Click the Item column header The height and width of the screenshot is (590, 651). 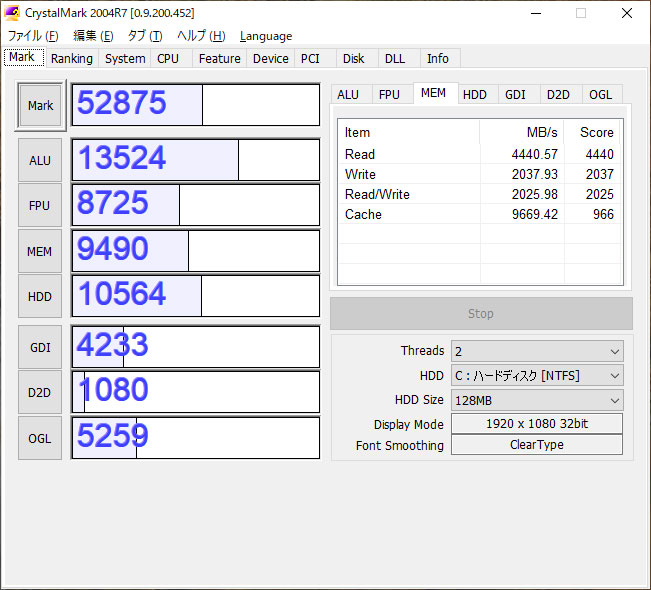pos(409,132)
